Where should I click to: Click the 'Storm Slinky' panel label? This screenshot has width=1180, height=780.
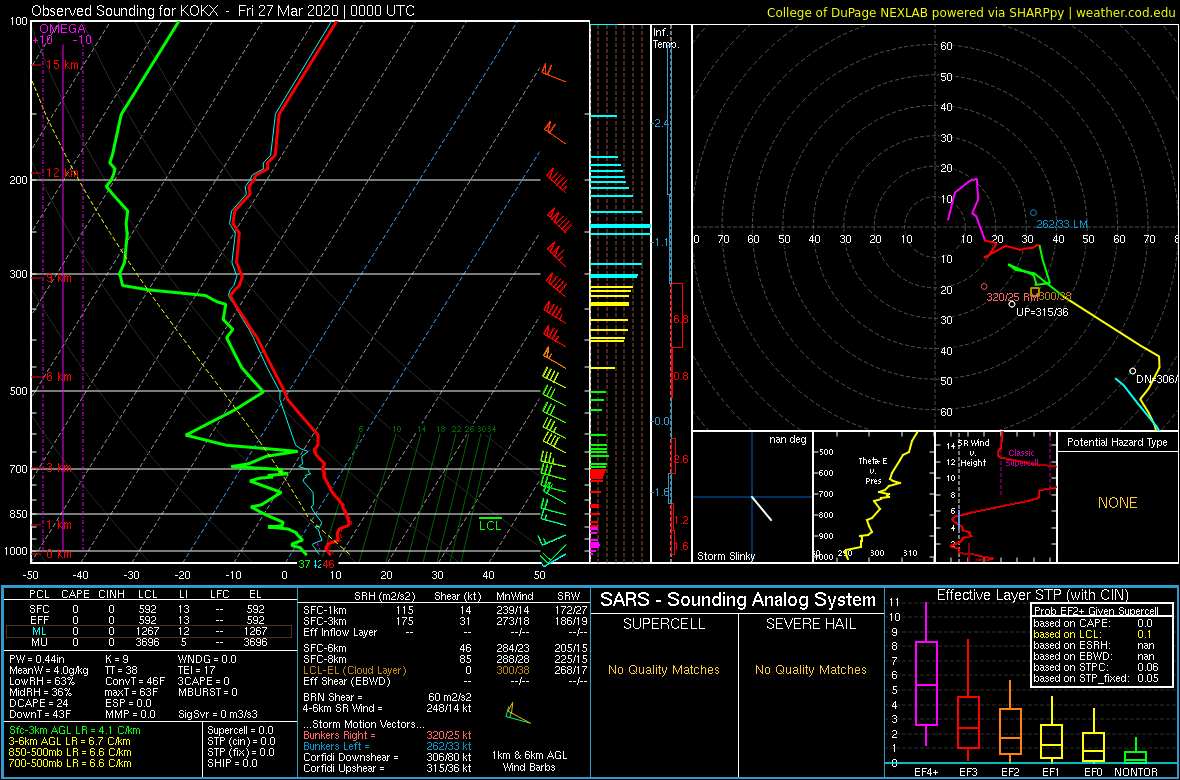[726, 556]
